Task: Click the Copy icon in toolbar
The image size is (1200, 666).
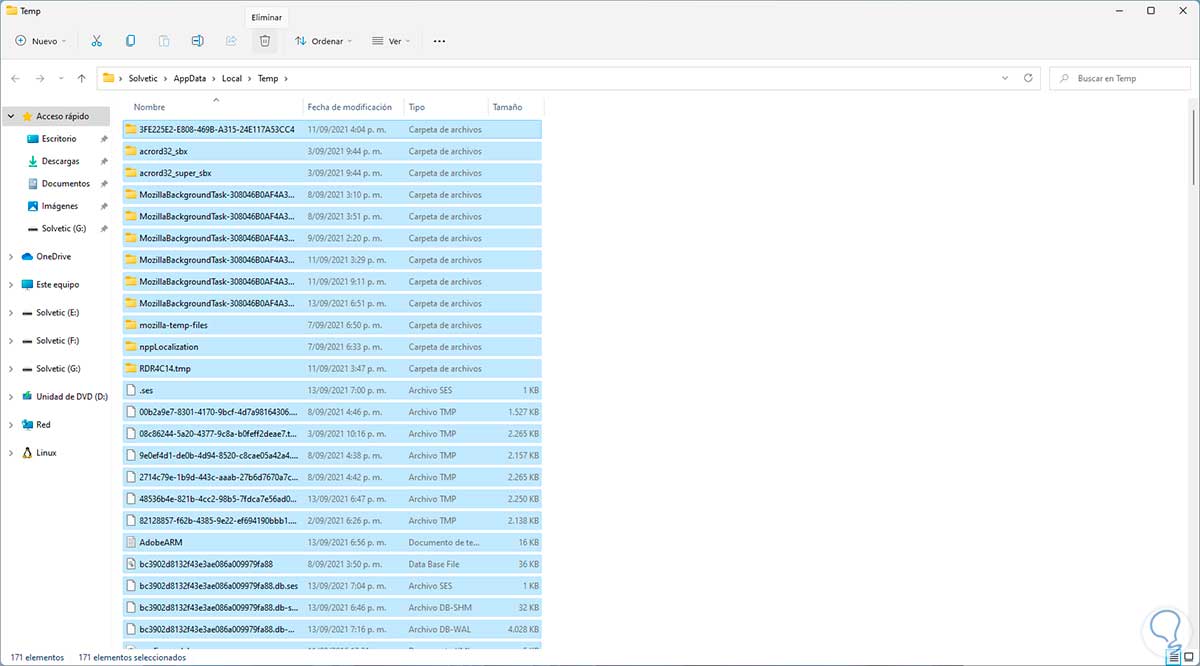Action: pos(130,41)
